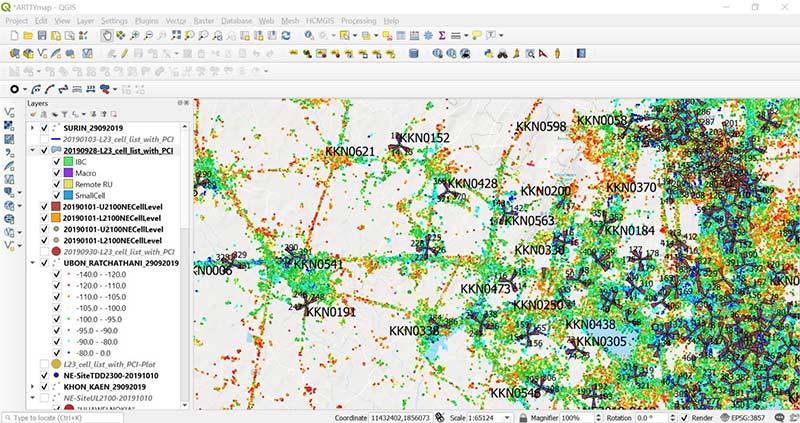Viewport: 800px width, 423px height.
Task: Open a project via the folder icon
Action: 28,35
